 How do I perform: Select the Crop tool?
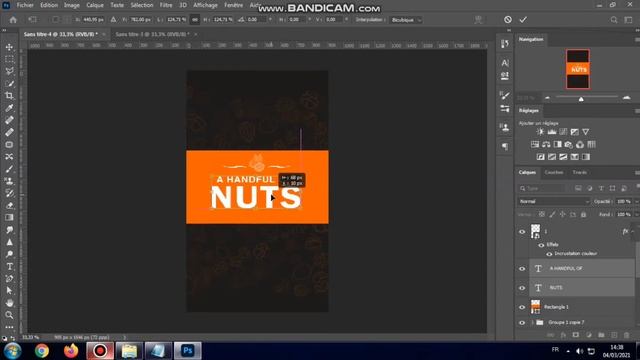click(x=9, y=96)
